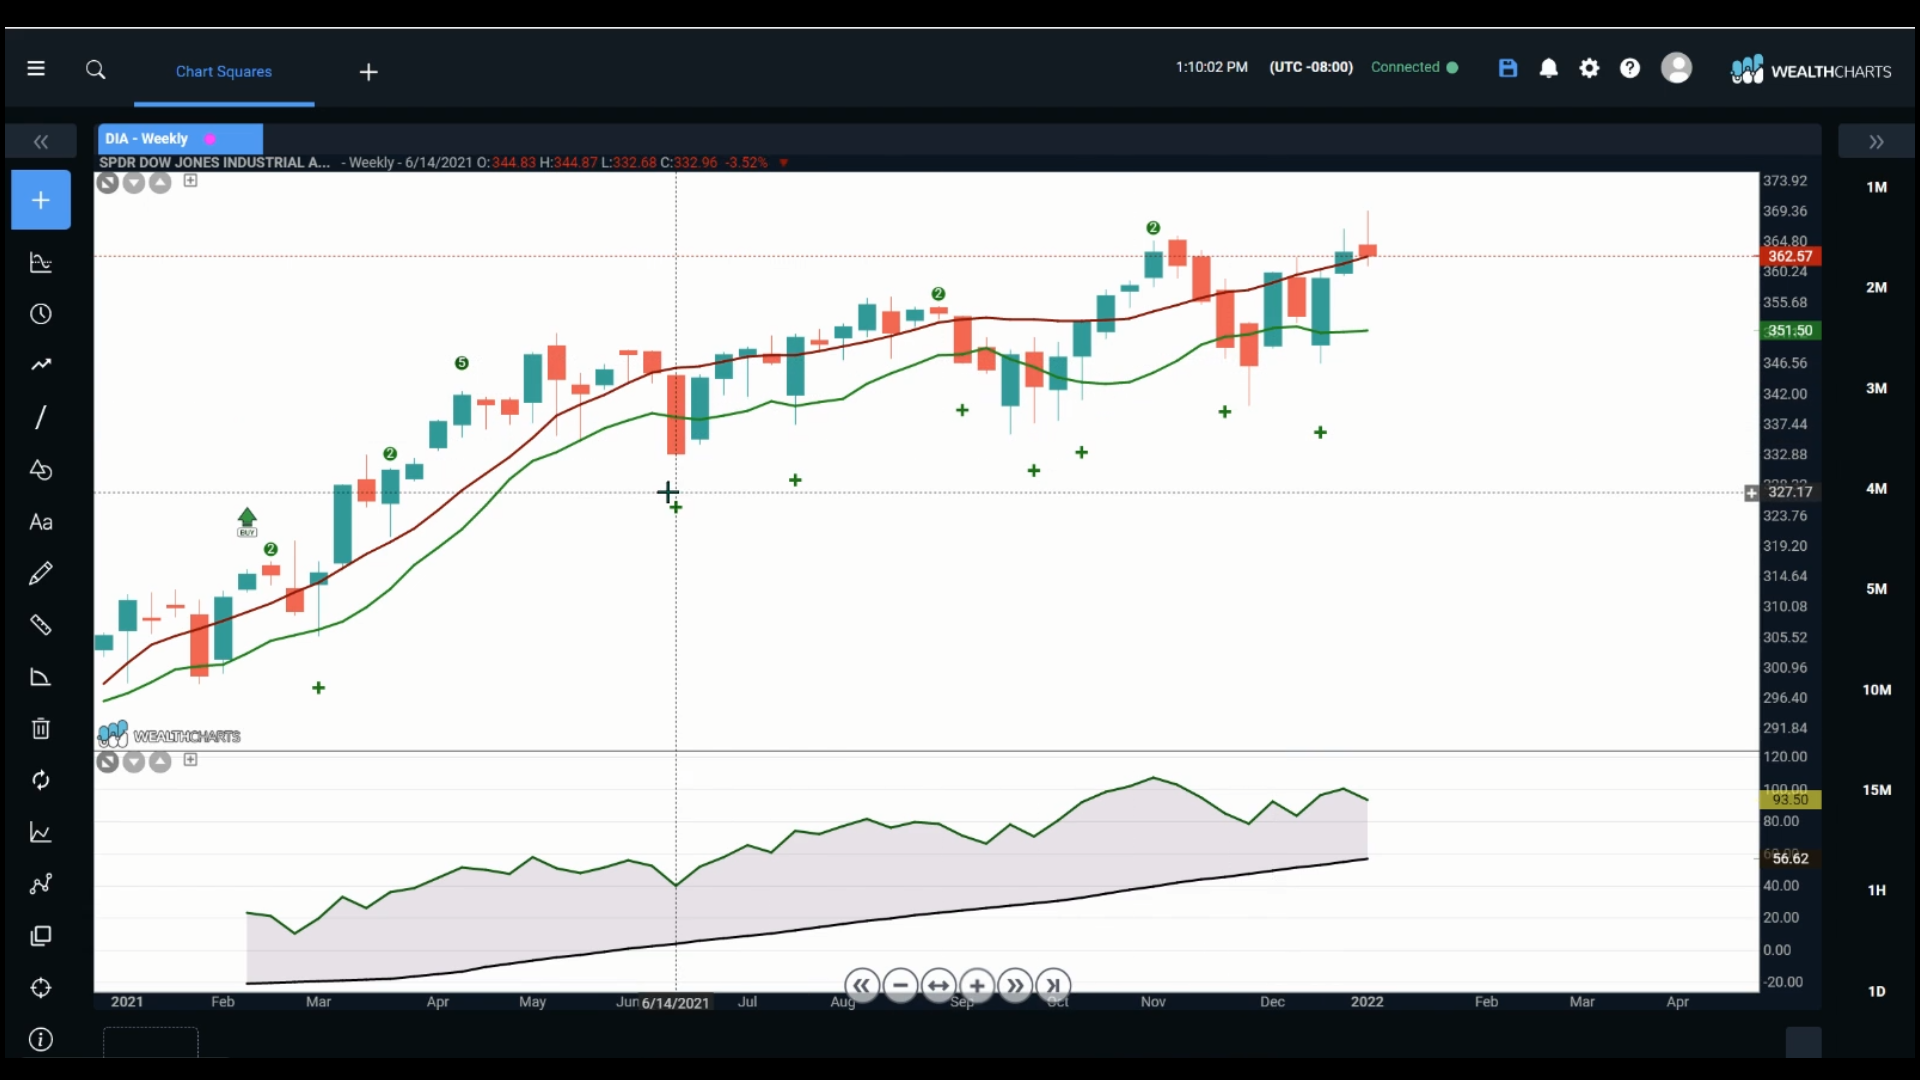
Task: Reset chart width with horizontal arrows
Action: [x=938, y=986]
